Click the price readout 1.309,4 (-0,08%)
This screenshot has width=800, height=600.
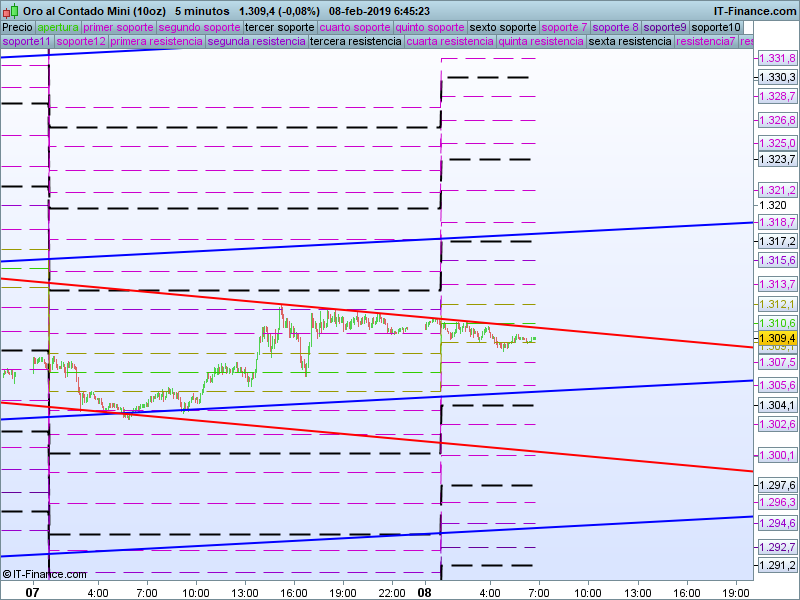tap(279, 11)
